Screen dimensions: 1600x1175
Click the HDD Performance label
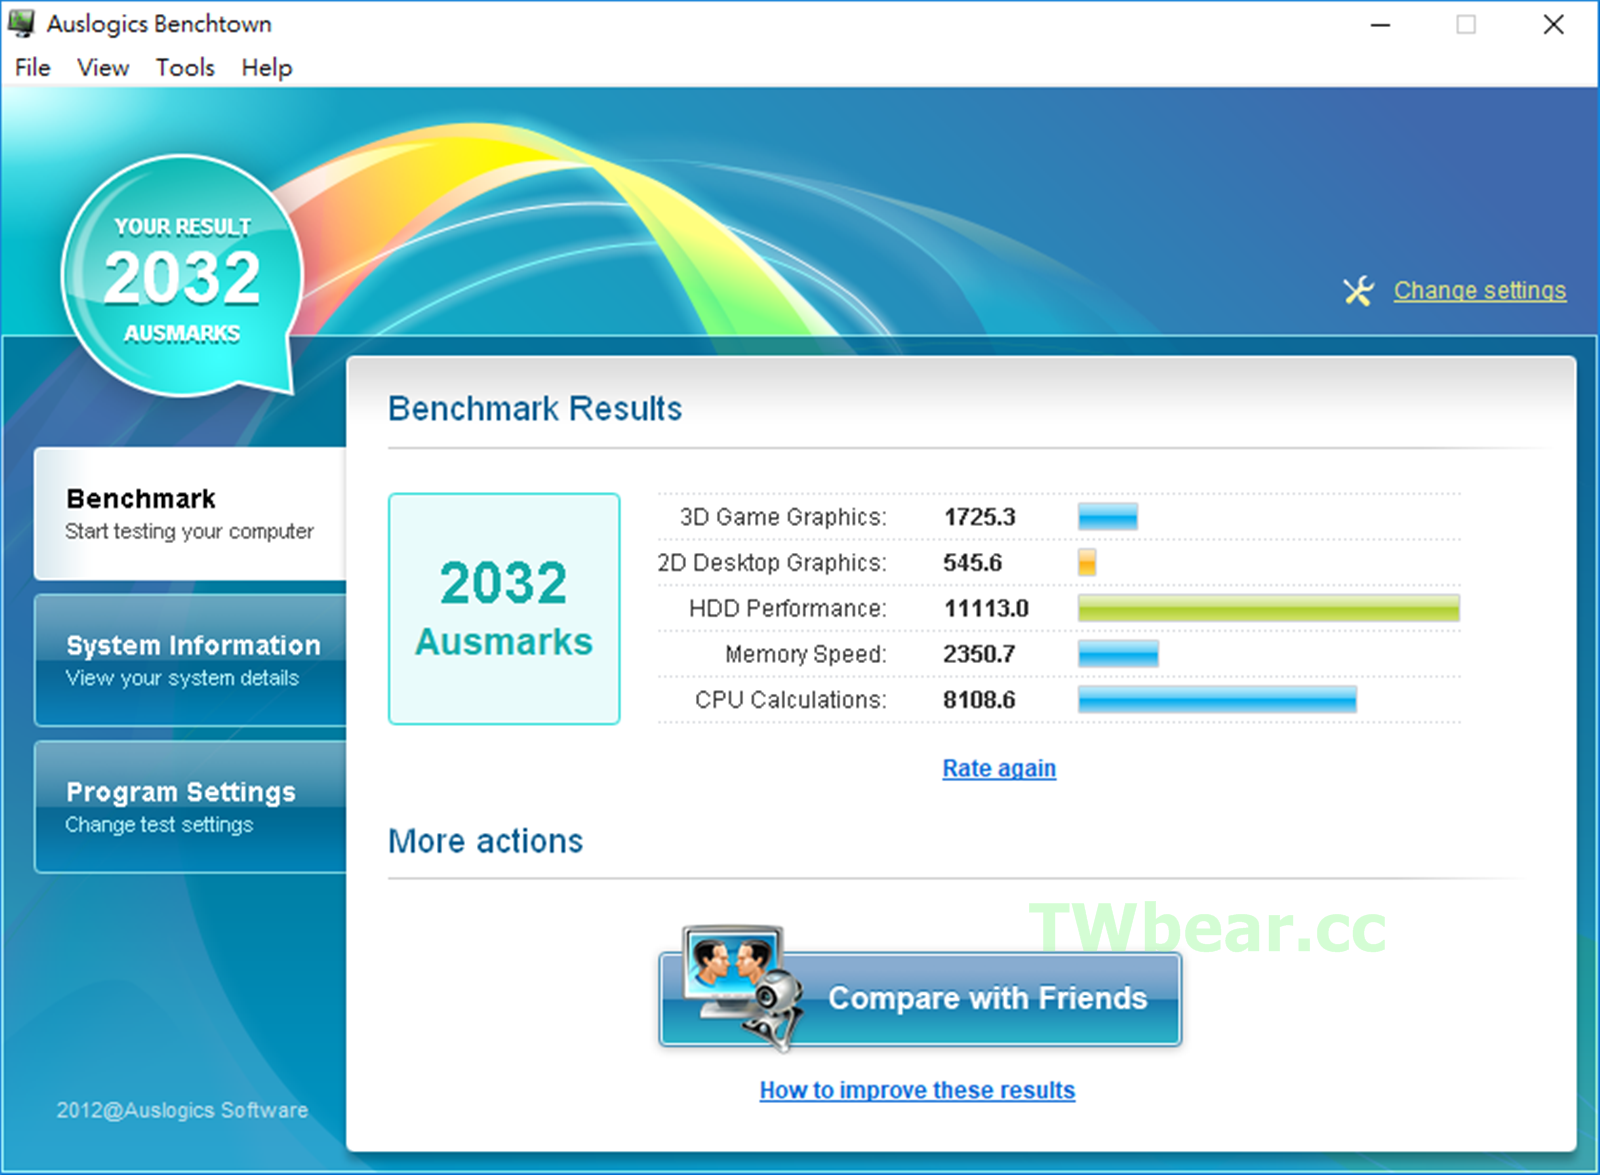coord(788,608)
